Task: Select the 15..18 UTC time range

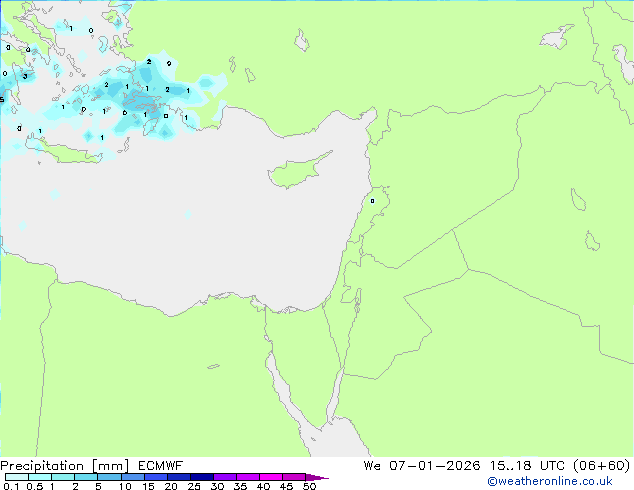Action: click(525, 466)
